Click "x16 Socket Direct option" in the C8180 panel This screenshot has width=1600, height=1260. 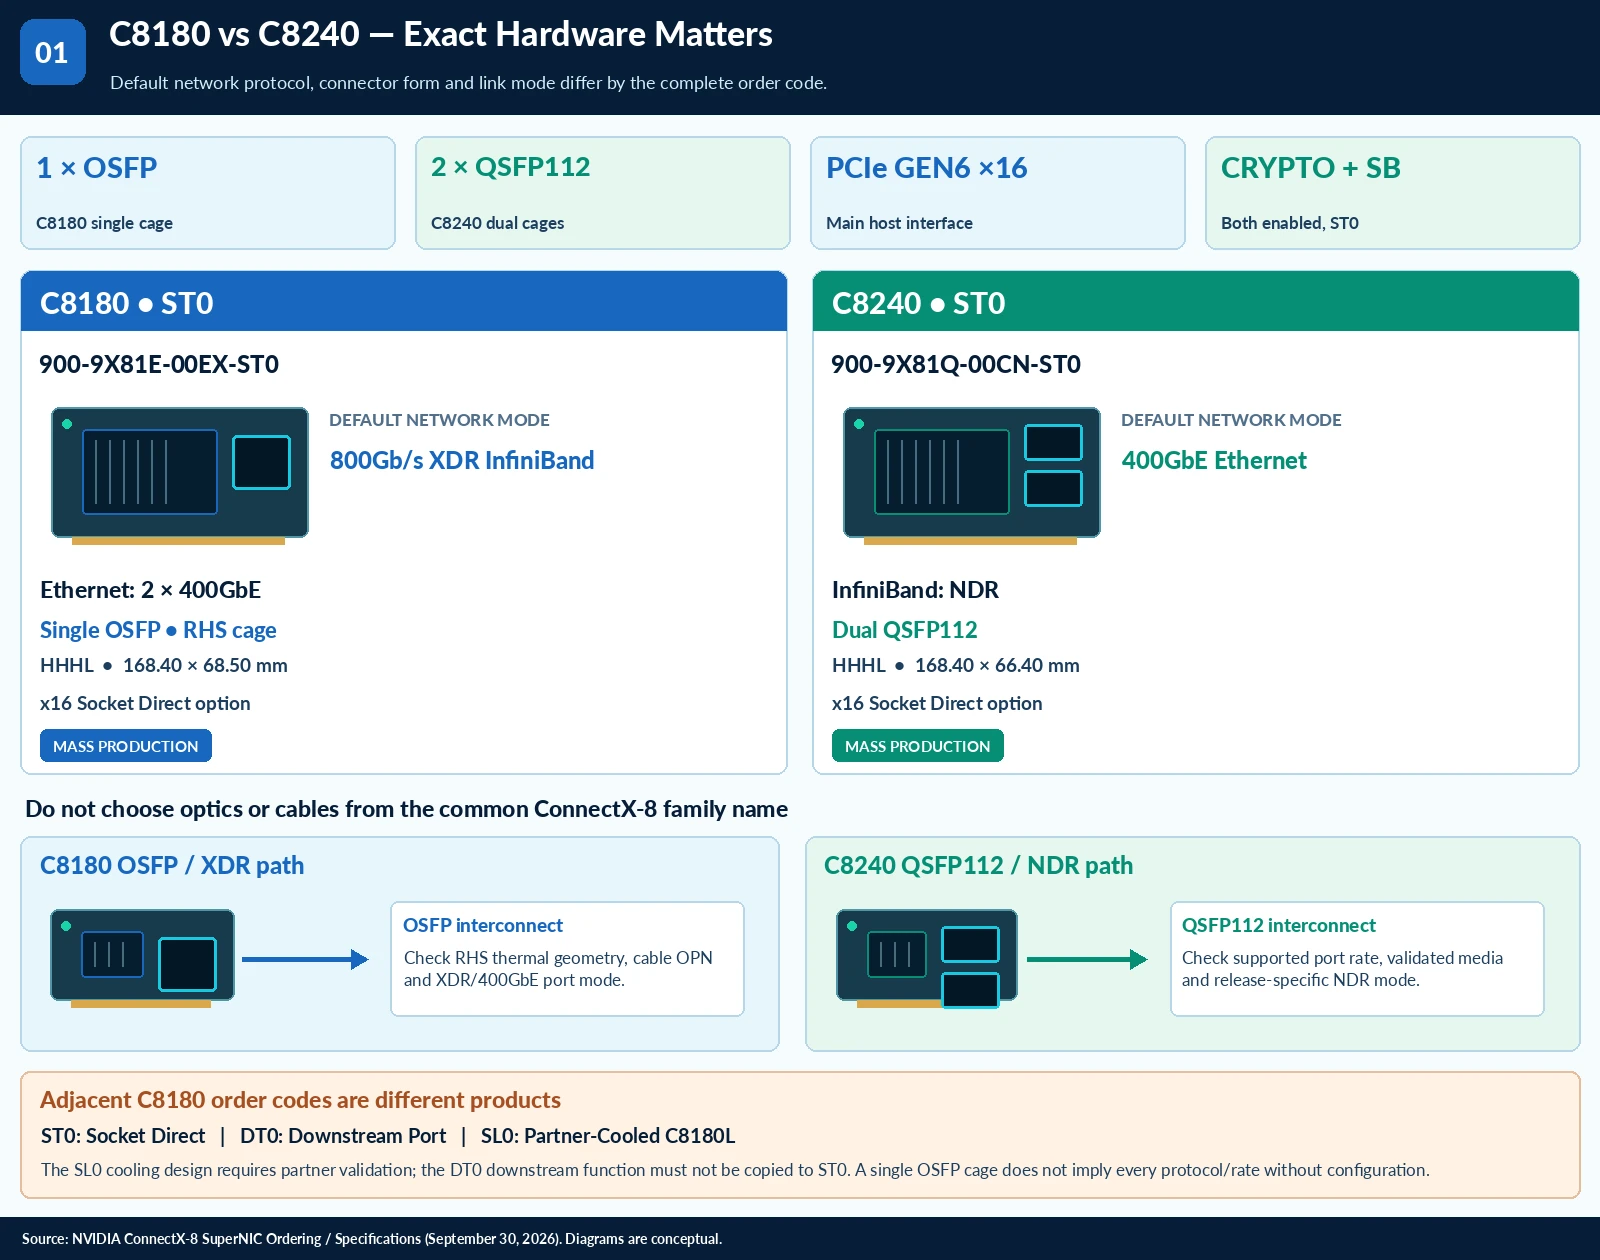145,703
